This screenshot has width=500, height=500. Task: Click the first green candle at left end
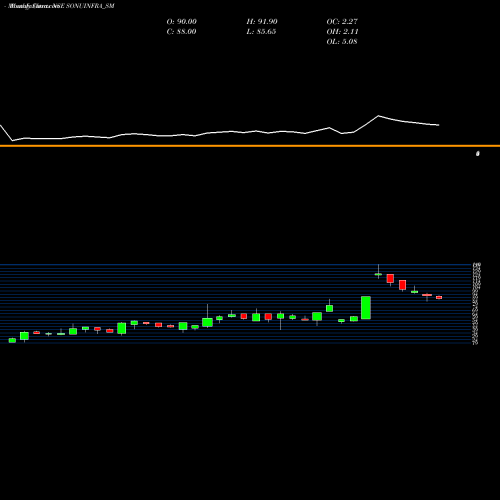click(x=12, y=340)
